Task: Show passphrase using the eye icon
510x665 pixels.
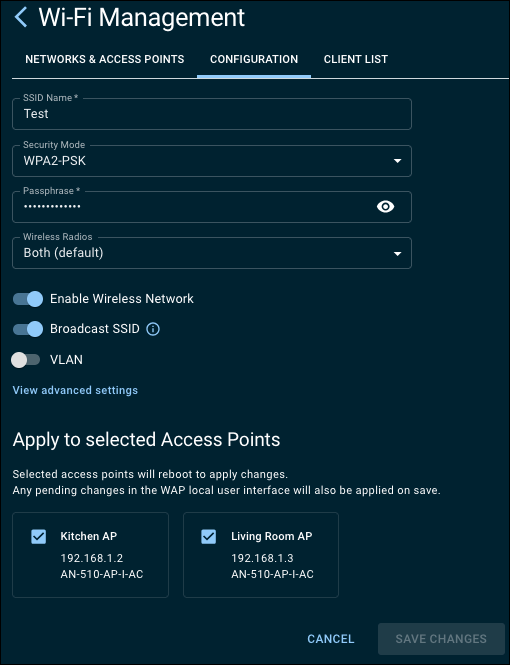Action: pyautogui.click(x=385, y=207)
